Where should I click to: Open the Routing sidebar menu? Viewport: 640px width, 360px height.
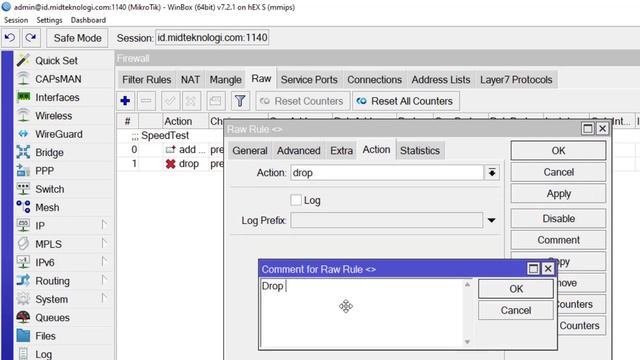pyautogui.click(x=52, y=281)
